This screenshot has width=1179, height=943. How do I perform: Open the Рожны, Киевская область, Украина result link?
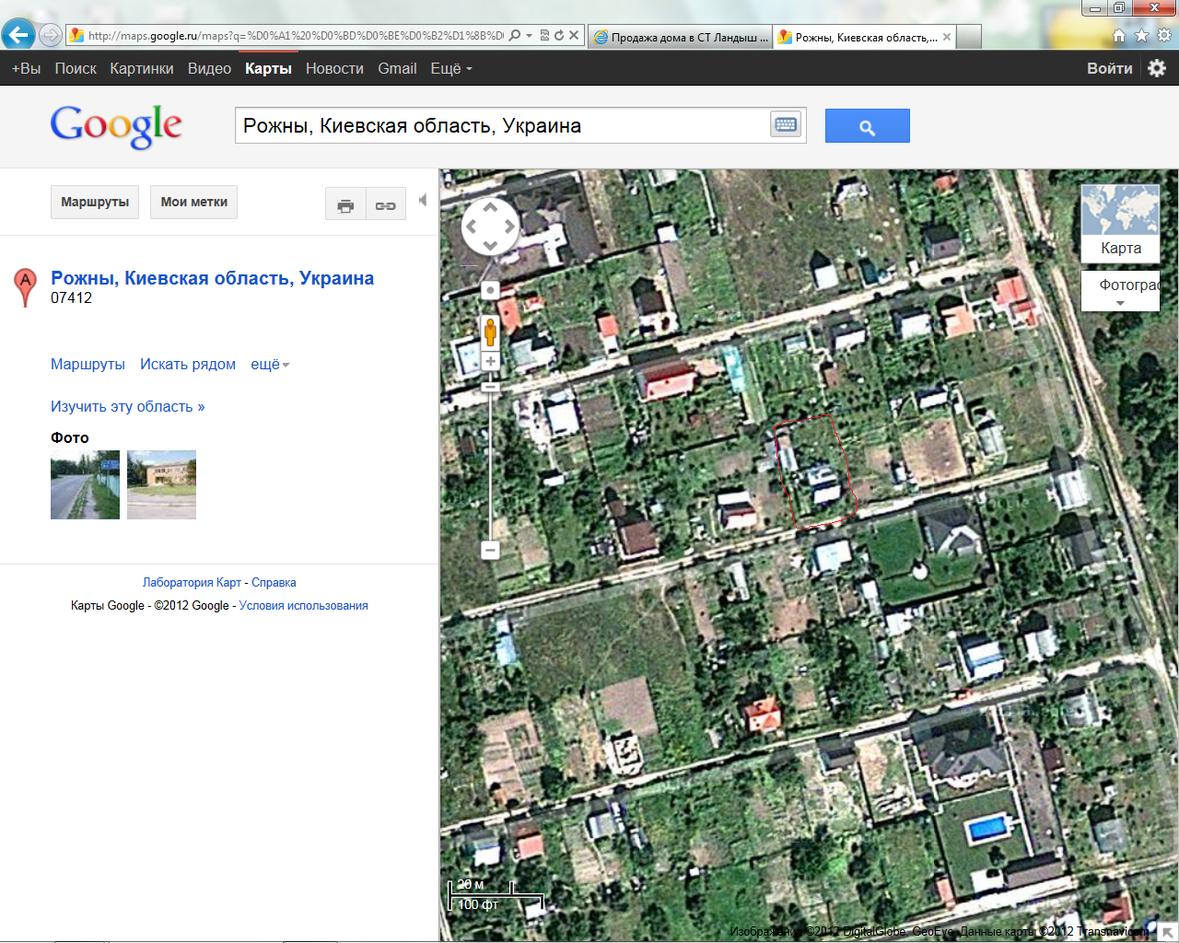pos(212,278)
